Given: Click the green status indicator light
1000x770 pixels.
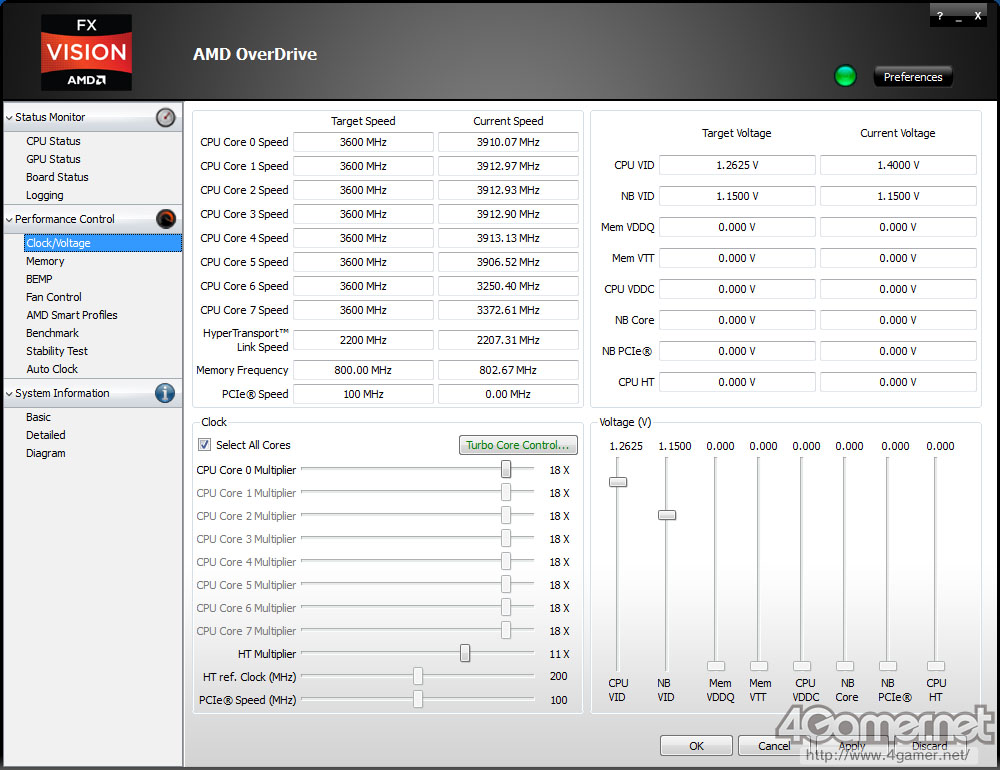Looking at the screenshot, I should pyautogui.click(x=845, y=77).
